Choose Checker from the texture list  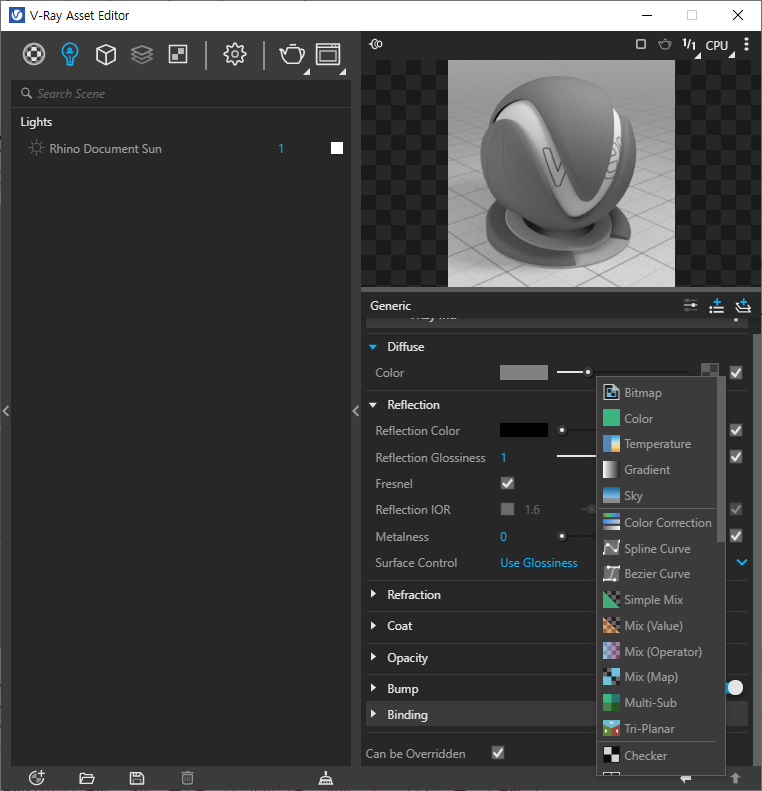[657, 755]
